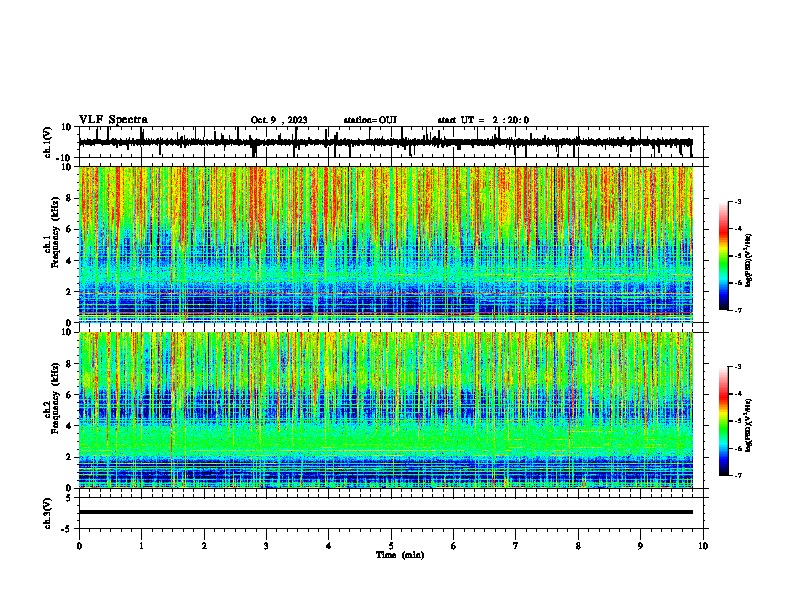Click the "4" kHz tick of ch.1 spectrogram
792x612 pixels.
tap(69, 261)
